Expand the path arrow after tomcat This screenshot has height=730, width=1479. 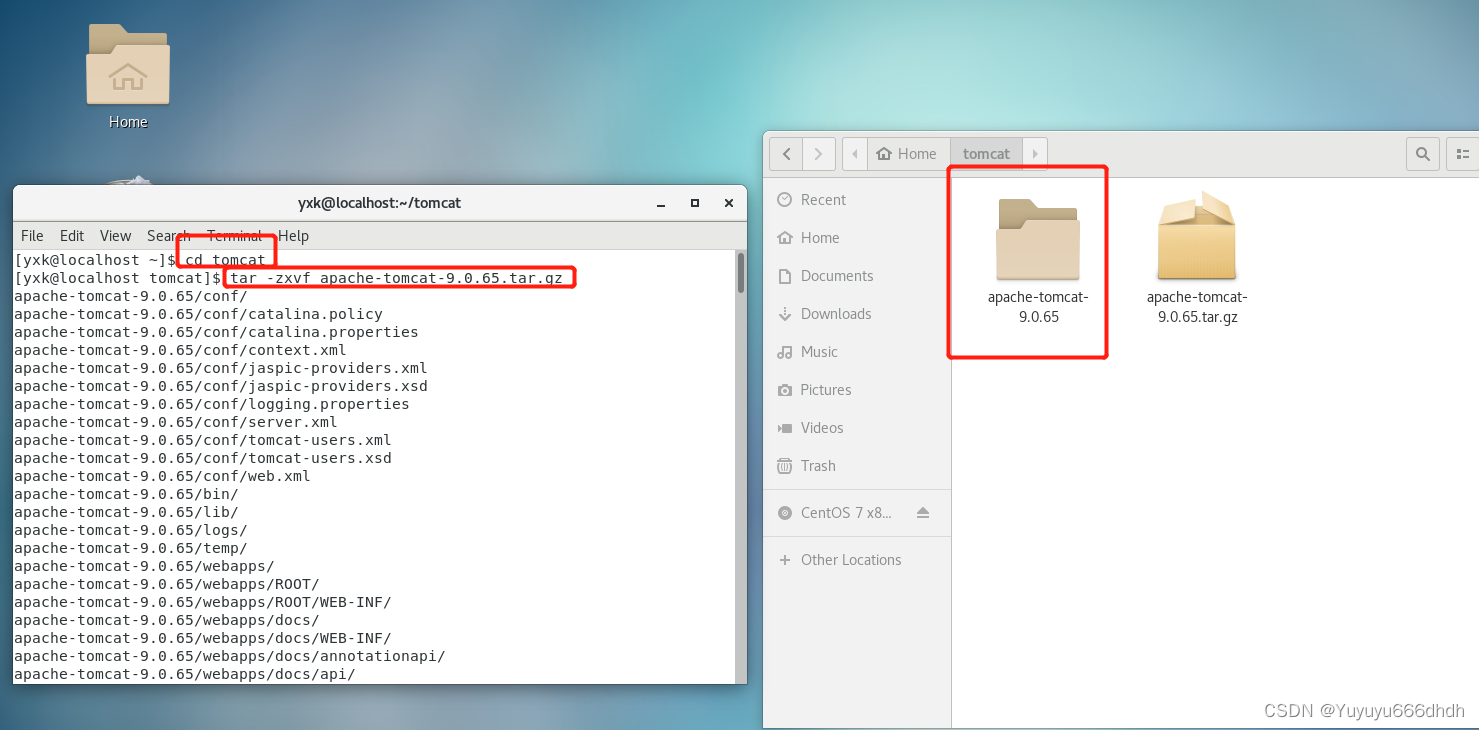(1035, 153)
